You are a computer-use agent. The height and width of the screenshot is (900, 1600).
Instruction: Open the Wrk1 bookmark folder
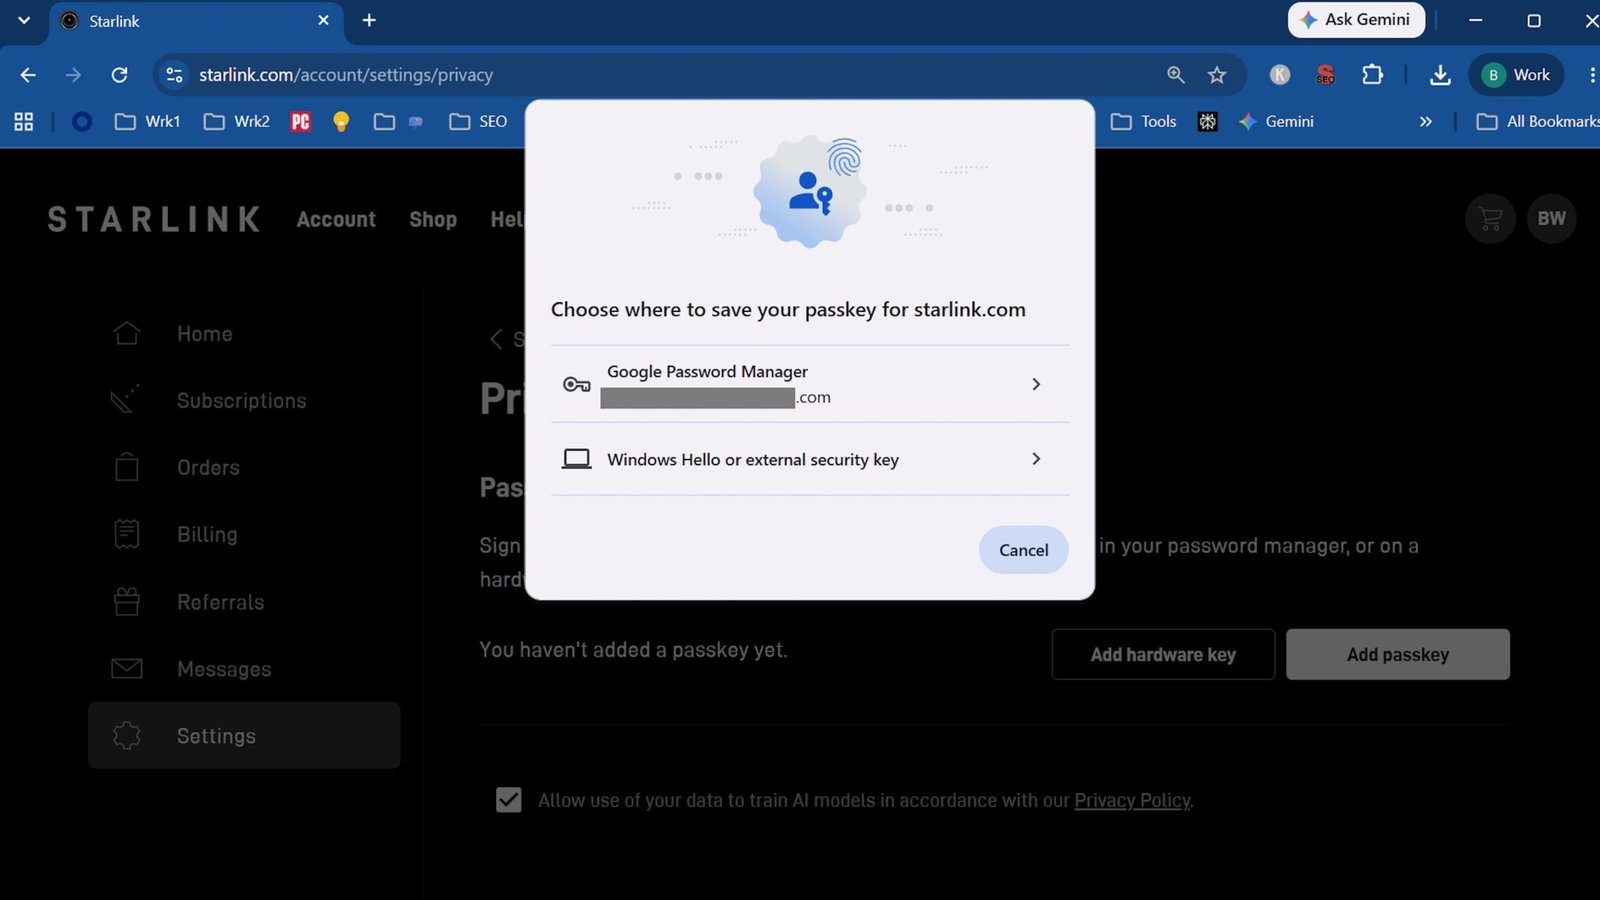coord(148,121)
